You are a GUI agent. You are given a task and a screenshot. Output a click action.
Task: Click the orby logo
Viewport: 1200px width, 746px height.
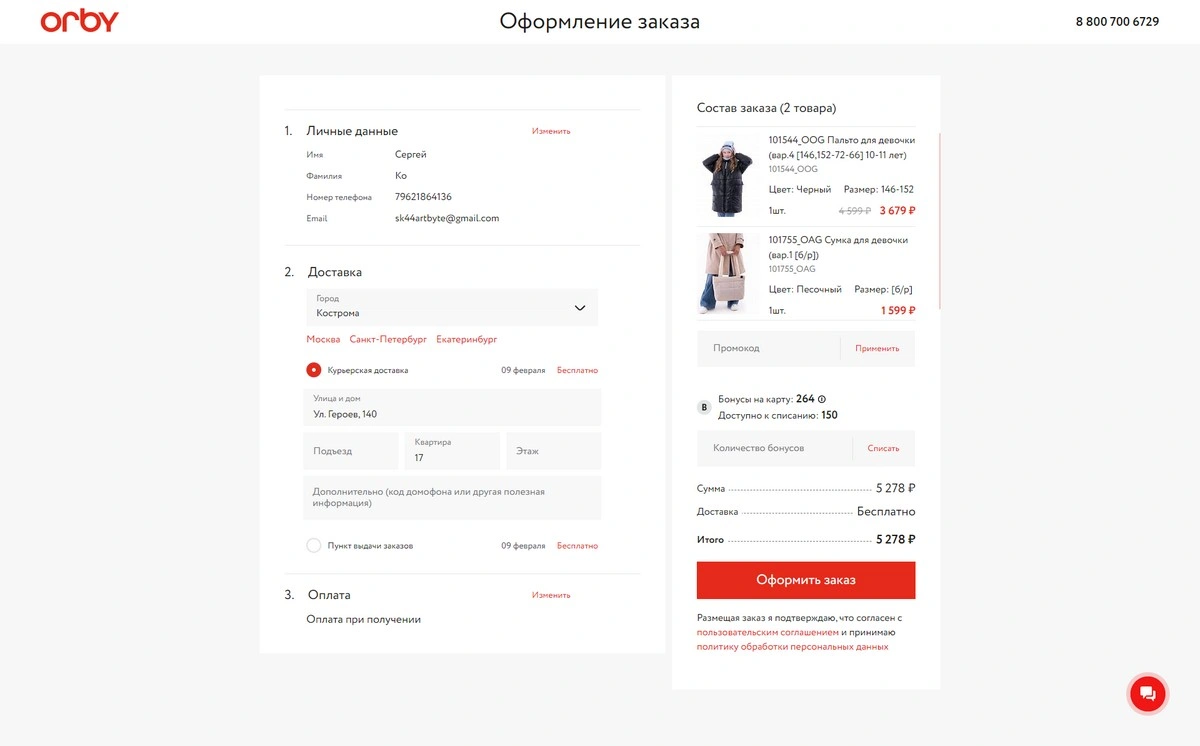coord(80,21)
